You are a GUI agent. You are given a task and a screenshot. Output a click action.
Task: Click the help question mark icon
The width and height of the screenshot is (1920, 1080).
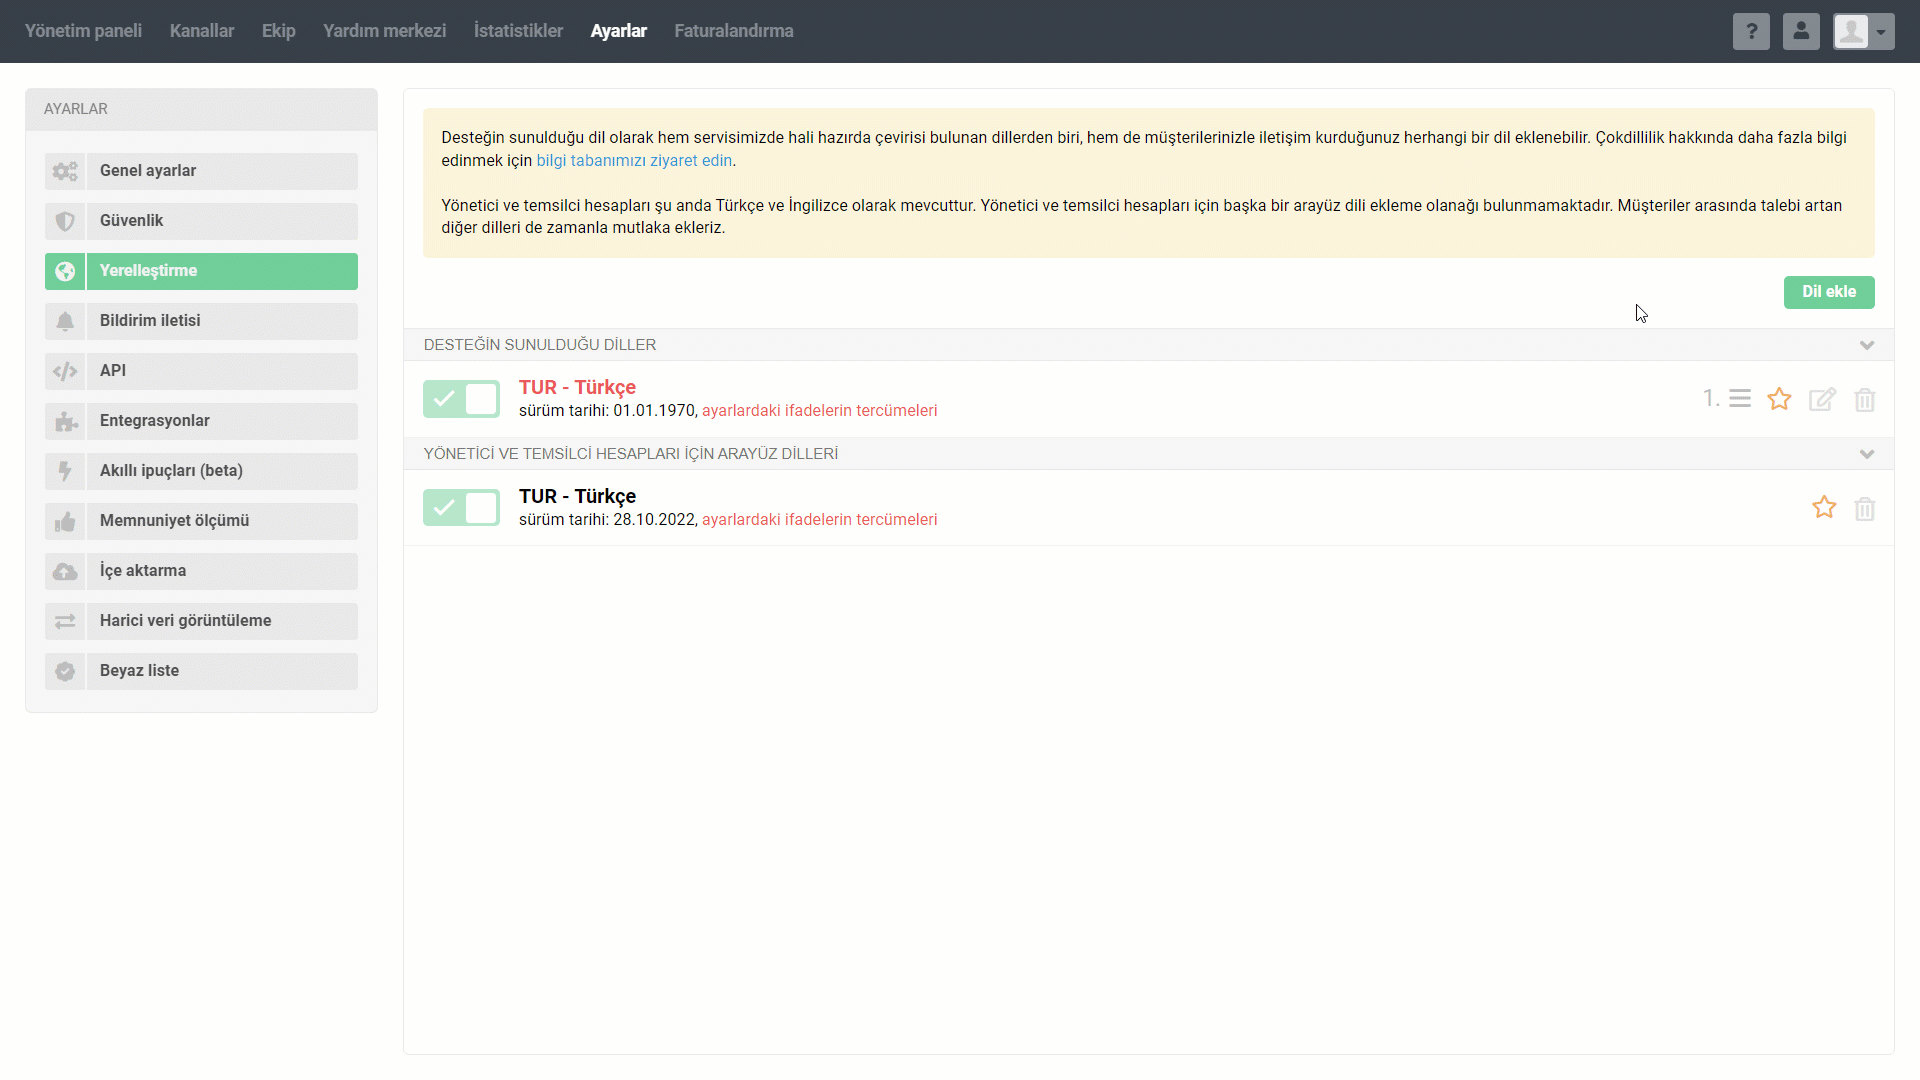point(1751,32)
